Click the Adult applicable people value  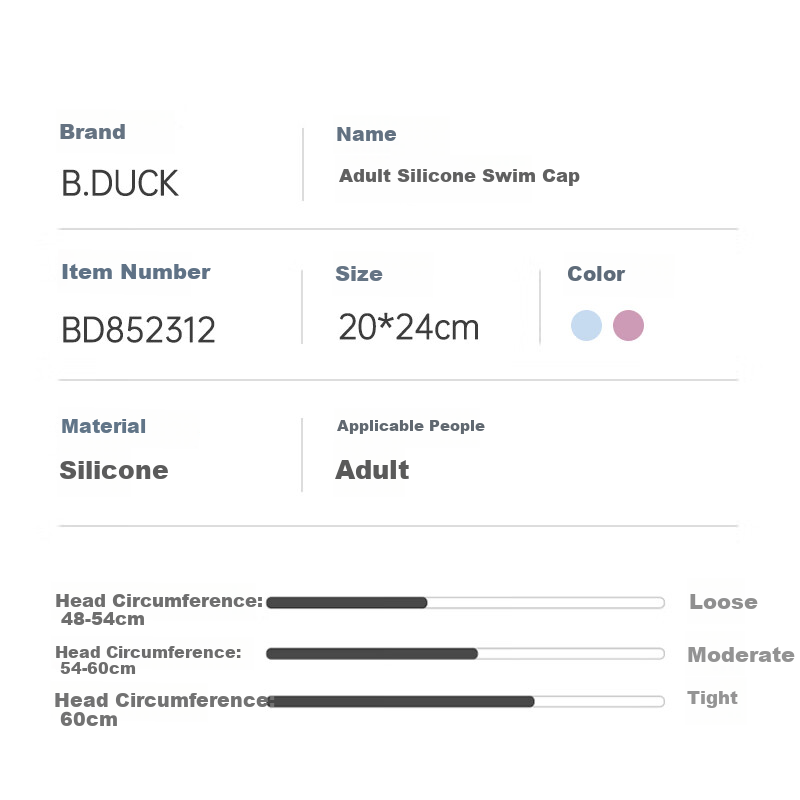click(x=372, y=470)
